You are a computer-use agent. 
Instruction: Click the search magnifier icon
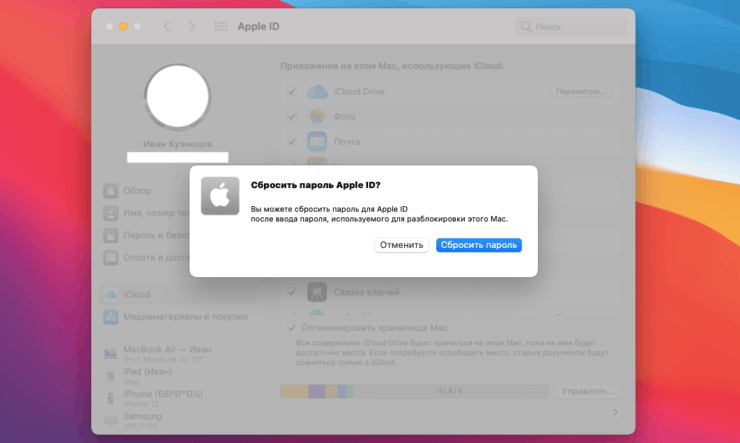pyautogui.click(x=526, y=26)
